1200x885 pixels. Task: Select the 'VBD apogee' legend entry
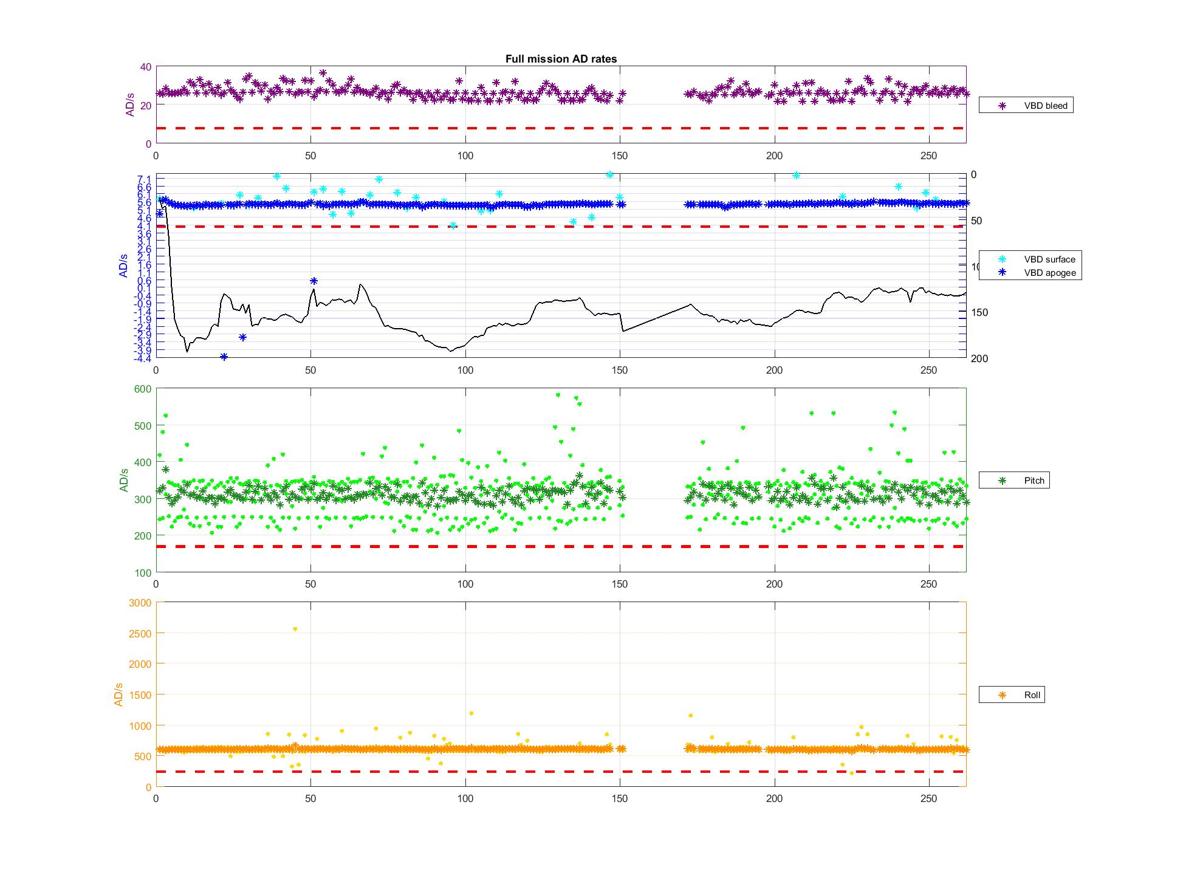[x=1051, y=272]
